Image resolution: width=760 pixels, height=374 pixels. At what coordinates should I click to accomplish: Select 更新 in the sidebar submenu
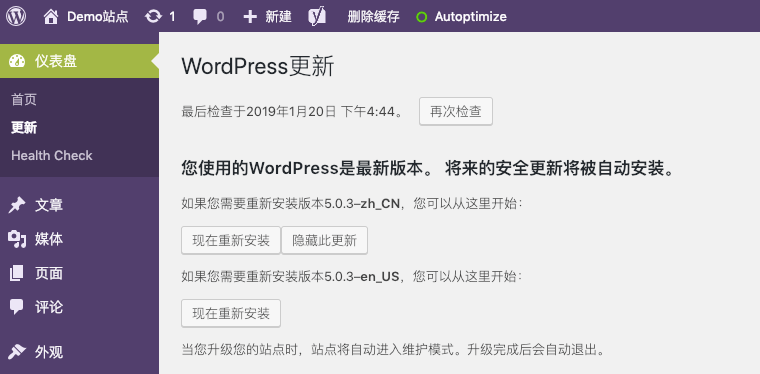[24, 128]
